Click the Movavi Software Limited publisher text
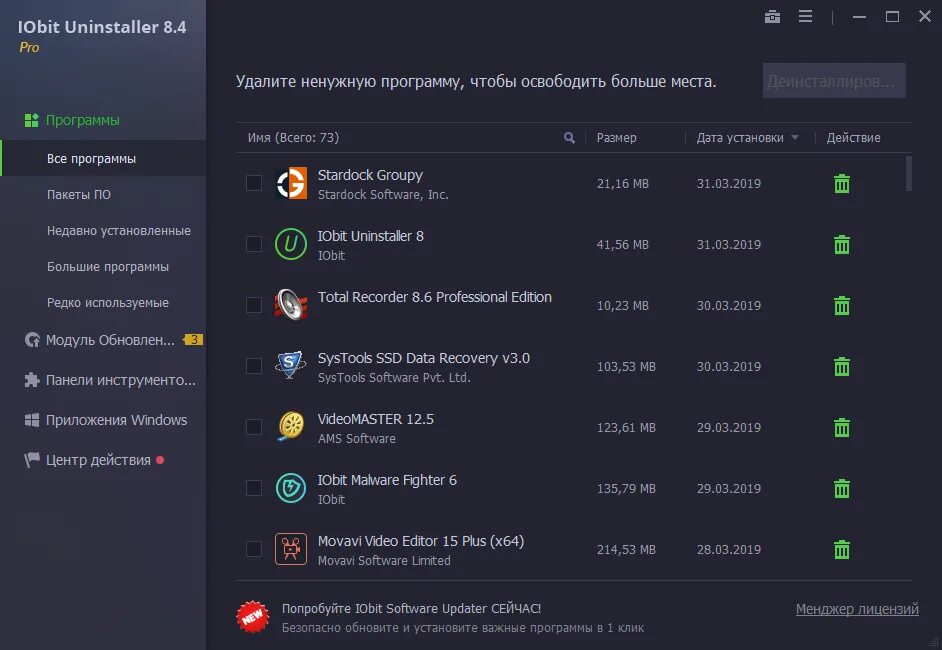 [384, 560]
